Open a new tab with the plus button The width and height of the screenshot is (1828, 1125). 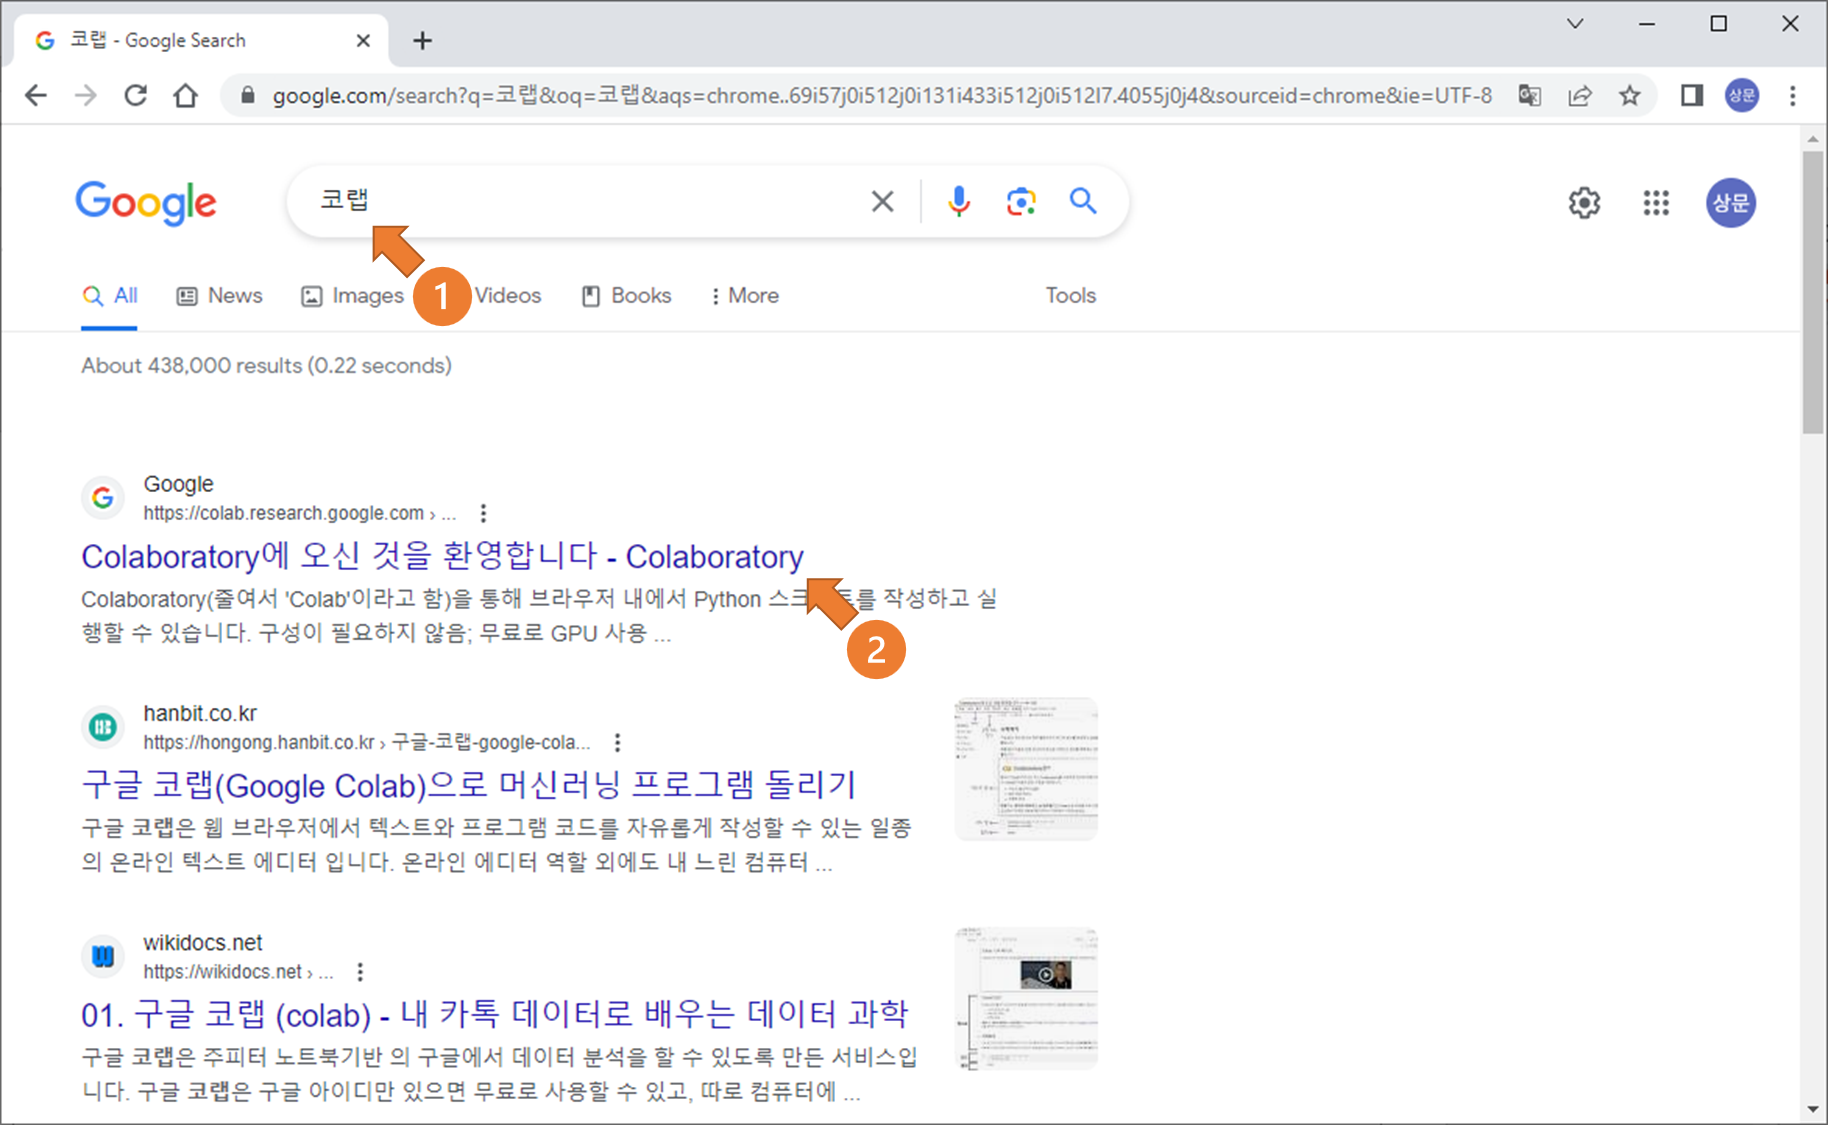(422, 40)
